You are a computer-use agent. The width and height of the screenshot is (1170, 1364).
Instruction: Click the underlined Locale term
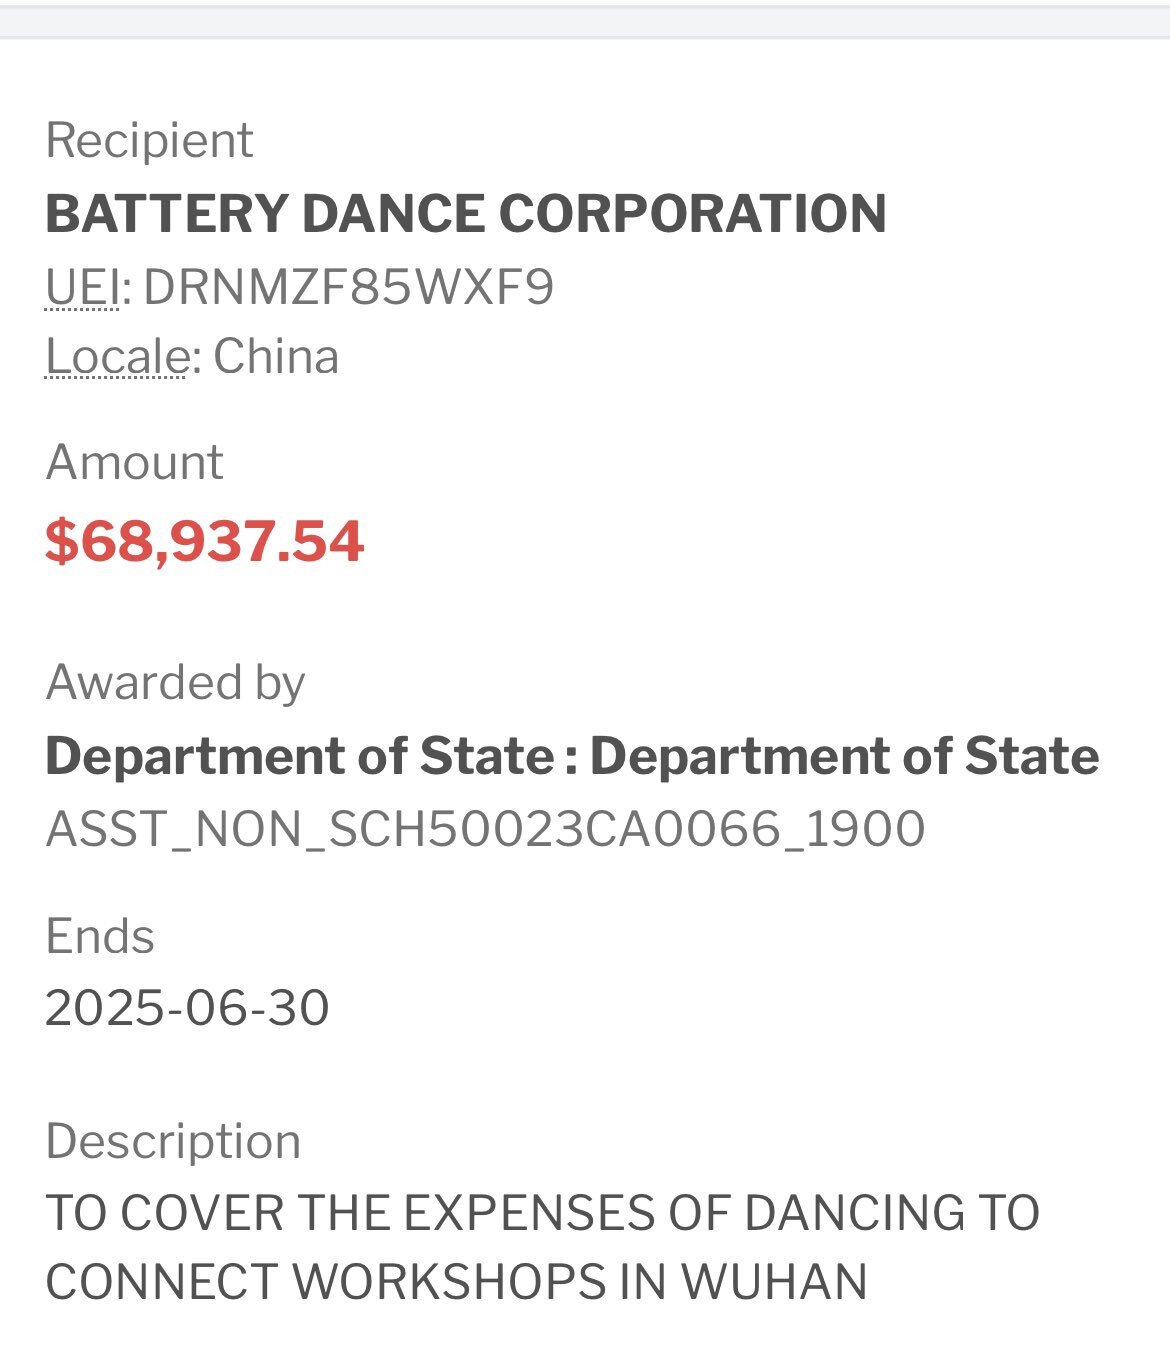(x=117, y=357)
